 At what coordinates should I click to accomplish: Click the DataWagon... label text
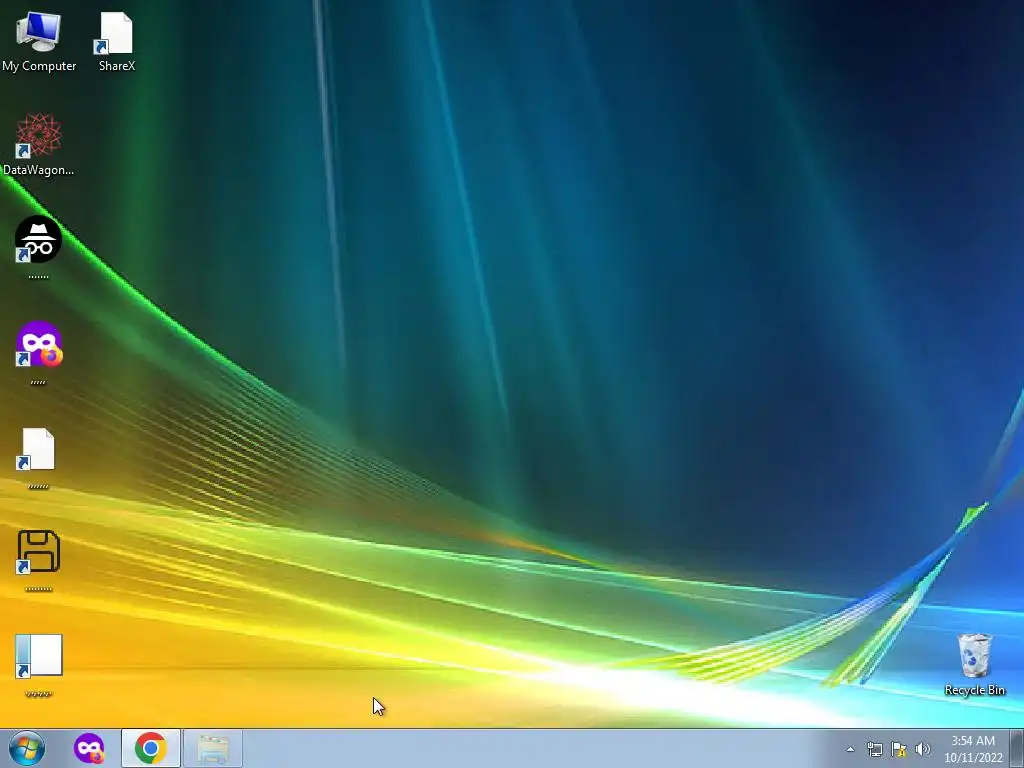pos(39,170)
